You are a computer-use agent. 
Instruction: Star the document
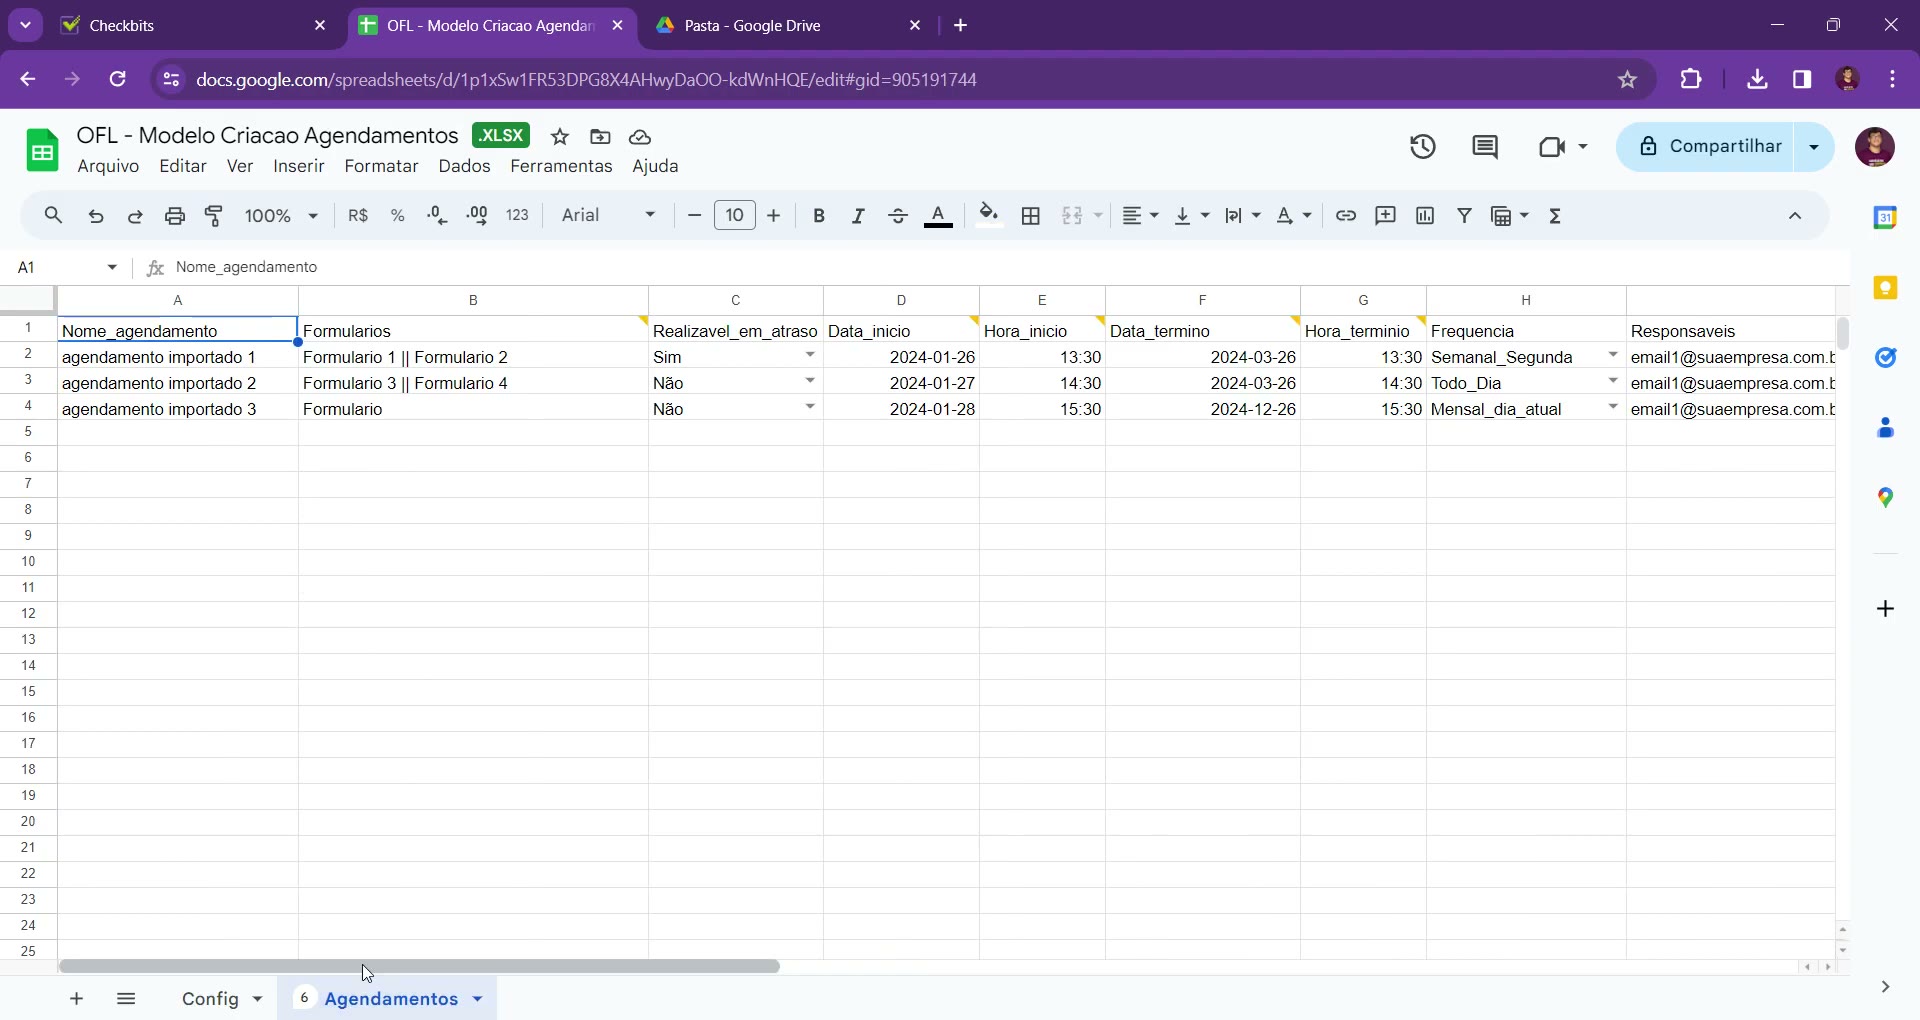click(560, 137)
